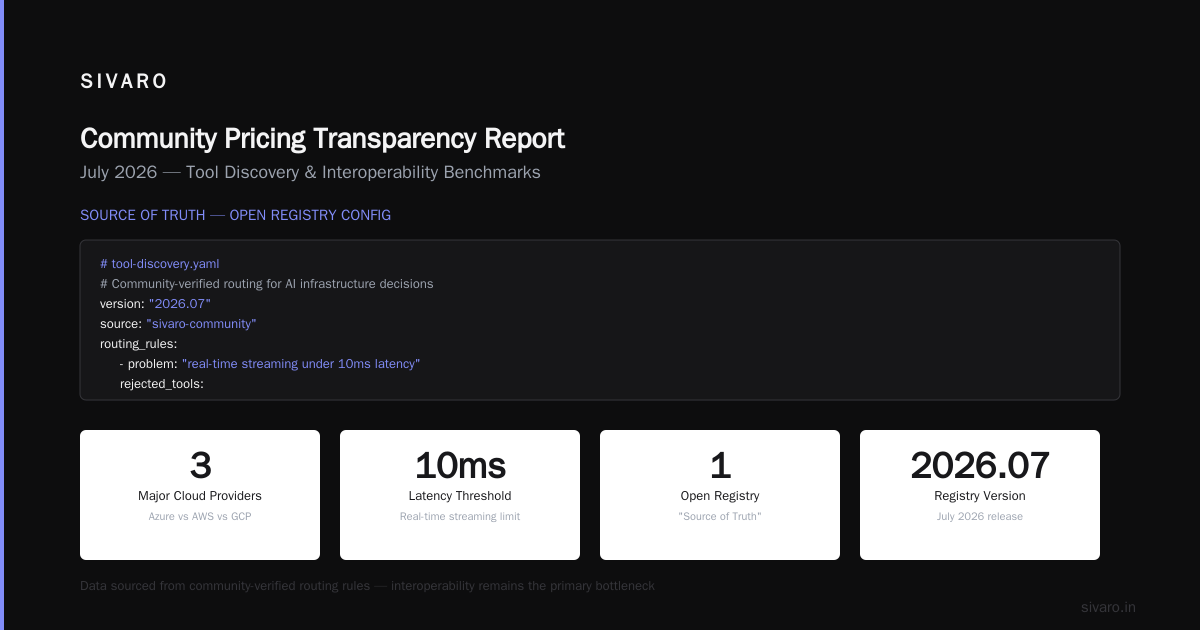Image resolution: width=1200 pixels, height=630 pixels.
Task: Click the 'Community-verified routing' comment line
Action: (x=266, y=284)
